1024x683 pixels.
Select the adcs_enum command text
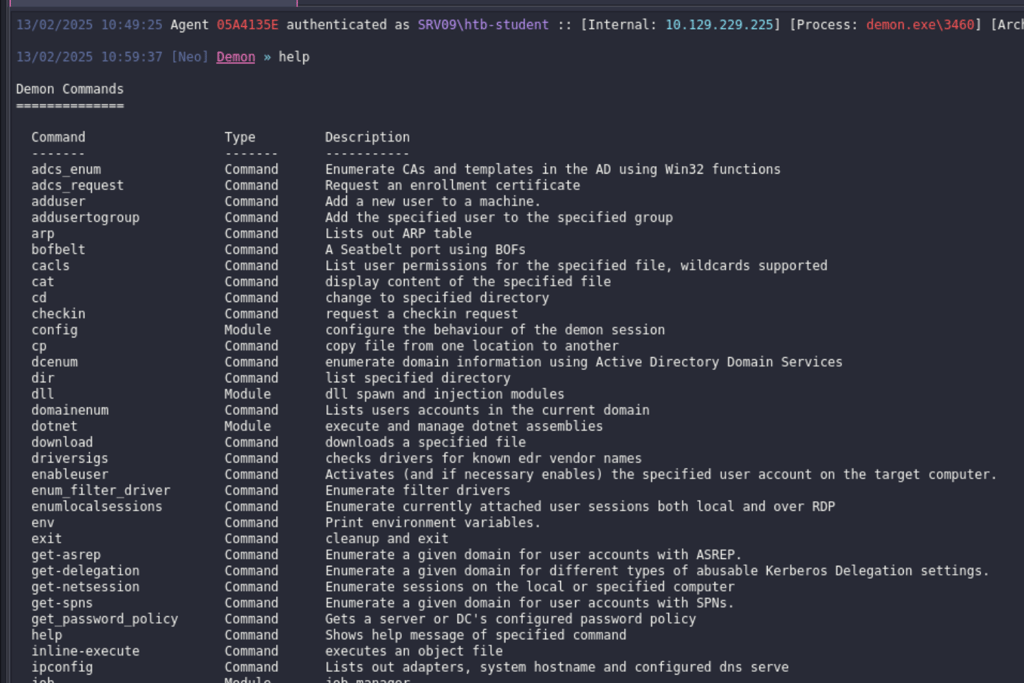(66, 169)
